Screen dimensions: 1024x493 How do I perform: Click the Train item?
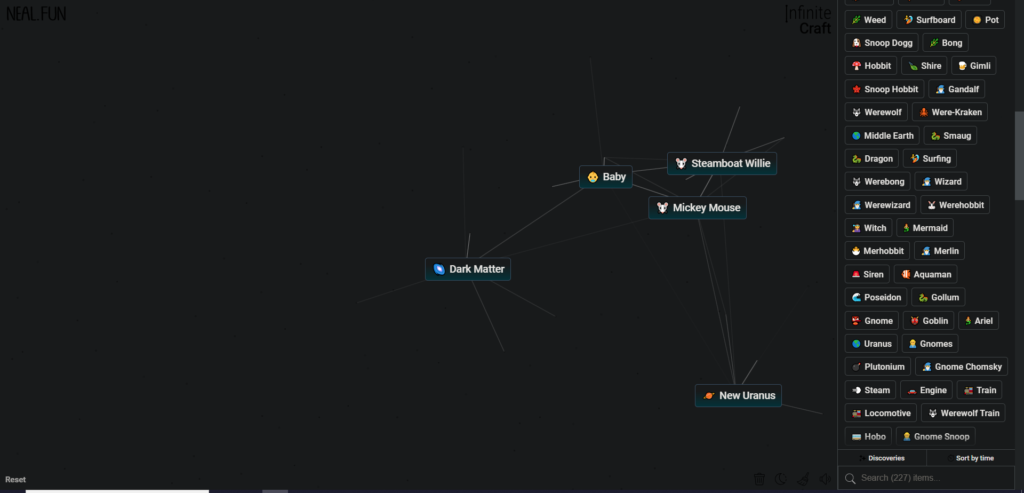click(x=979, y=390)
